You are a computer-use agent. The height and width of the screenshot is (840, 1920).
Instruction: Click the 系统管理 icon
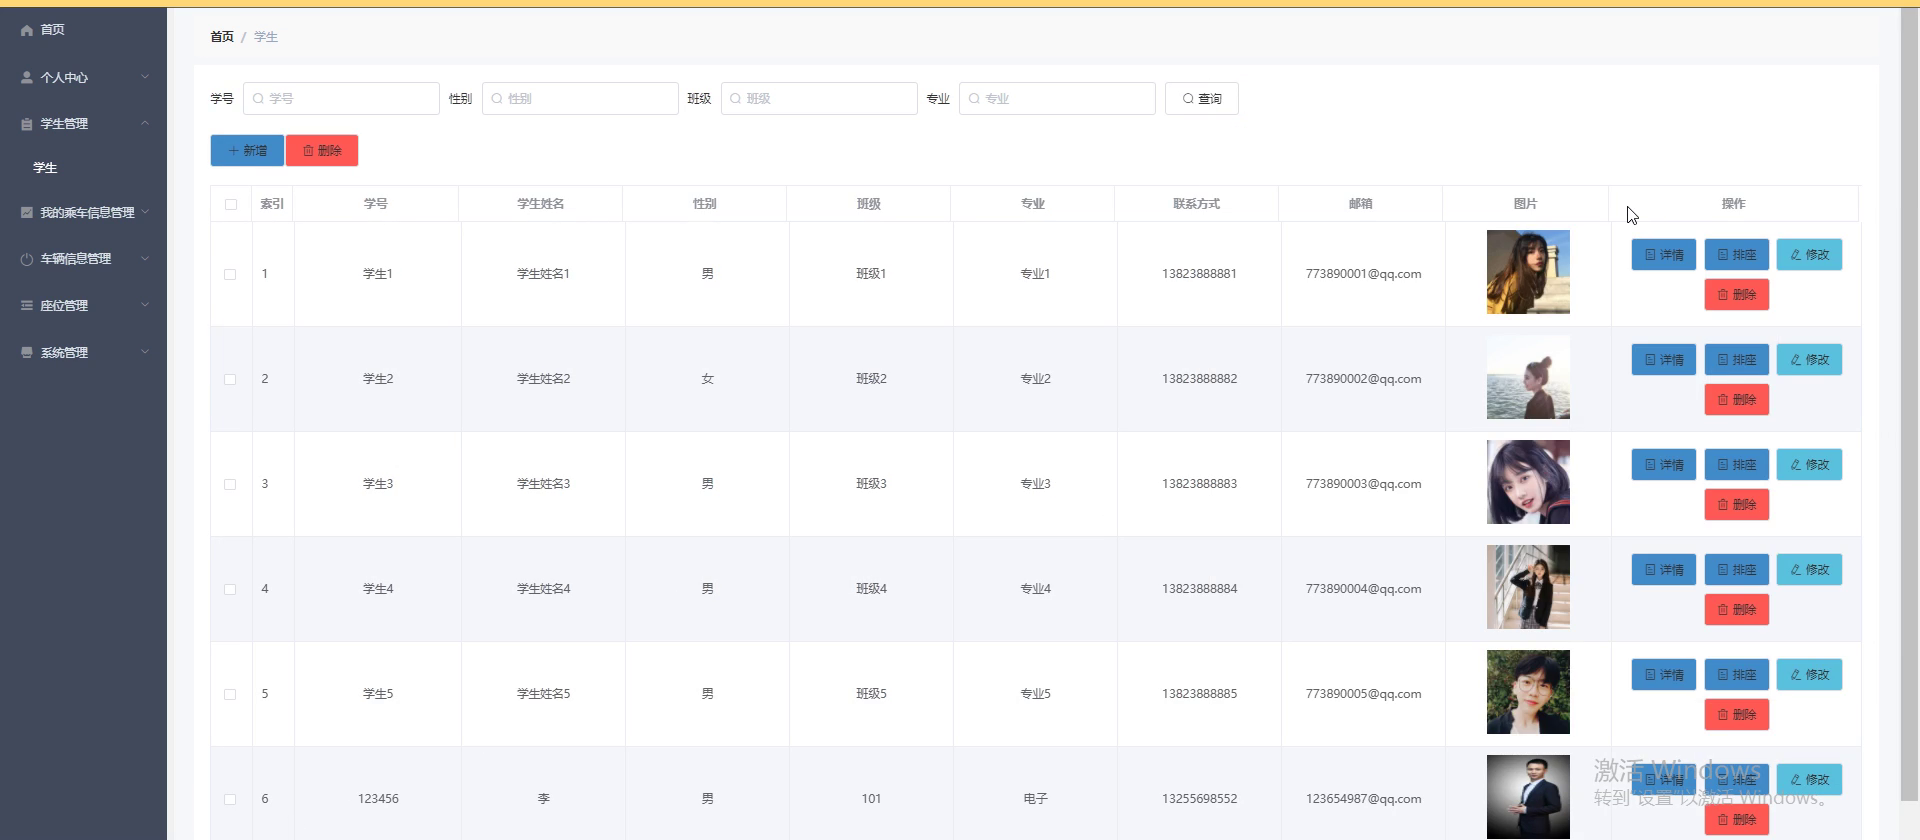point(27,352)
